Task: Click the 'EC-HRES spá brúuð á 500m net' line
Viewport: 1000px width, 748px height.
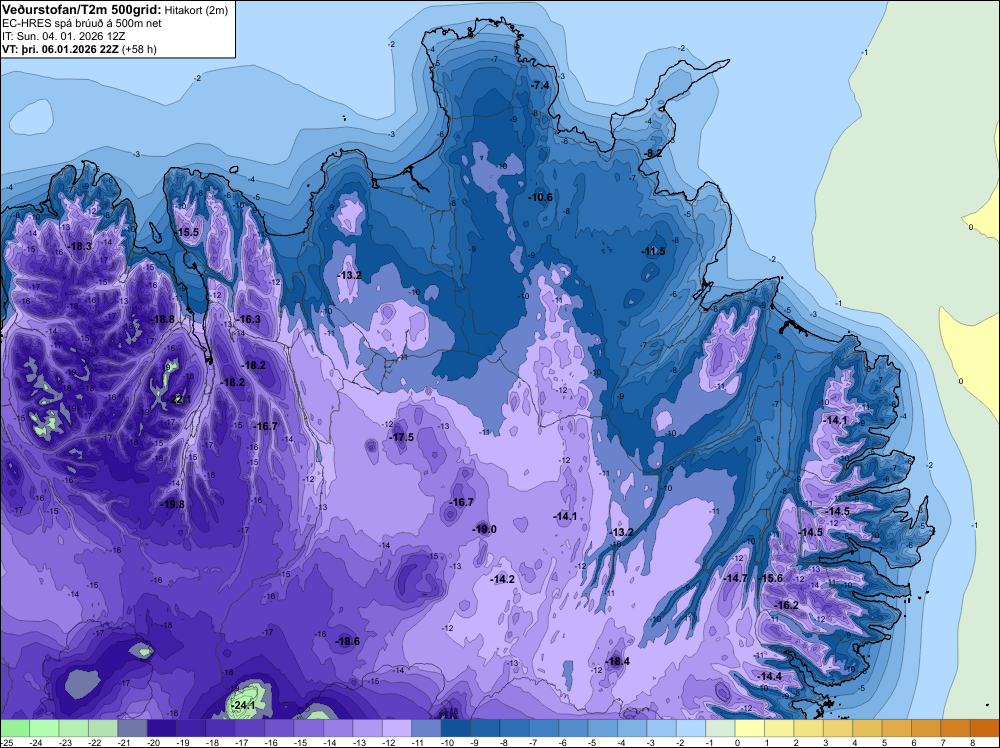Action: [x=82, y=23]
